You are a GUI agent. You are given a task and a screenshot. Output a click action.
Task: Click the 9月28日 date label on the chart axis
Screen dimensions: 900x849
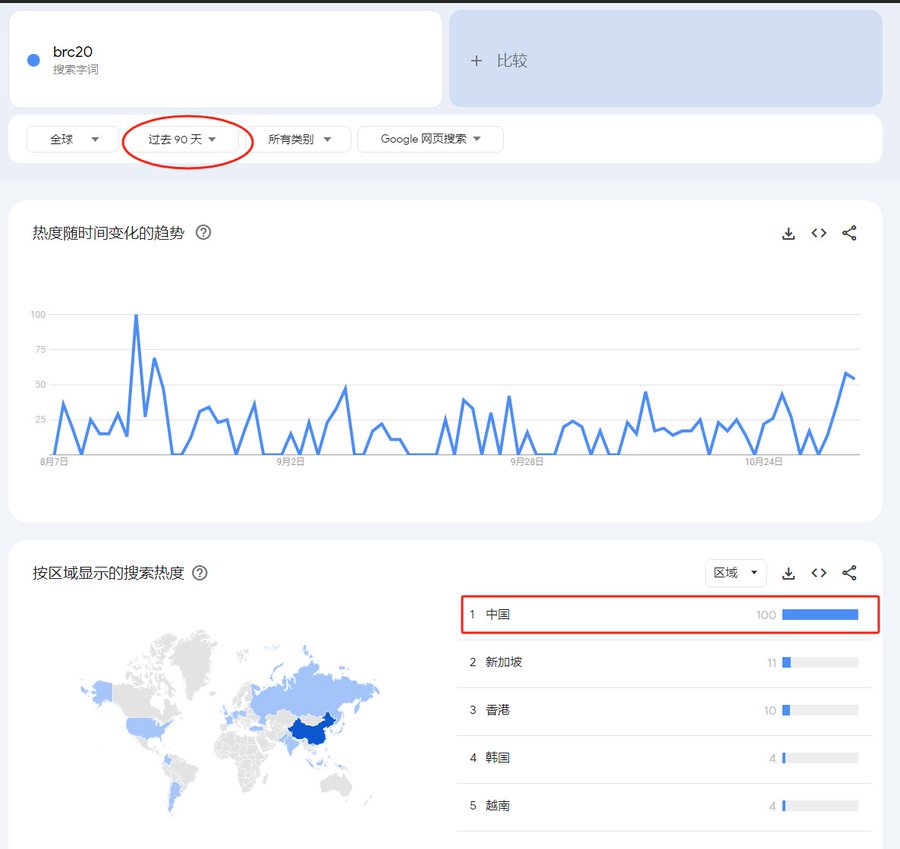pos(527,462)
